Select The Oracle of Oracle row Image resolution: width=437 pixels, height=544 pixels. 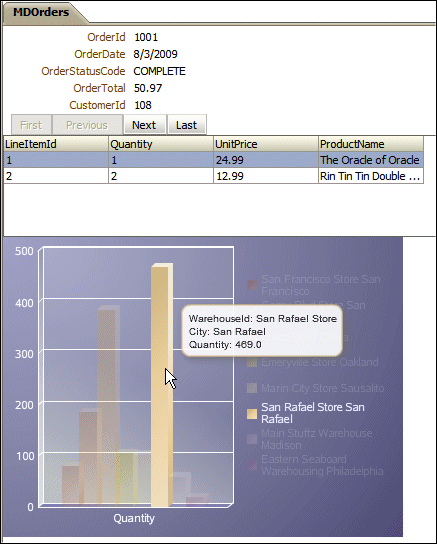[x=214, y=160]
